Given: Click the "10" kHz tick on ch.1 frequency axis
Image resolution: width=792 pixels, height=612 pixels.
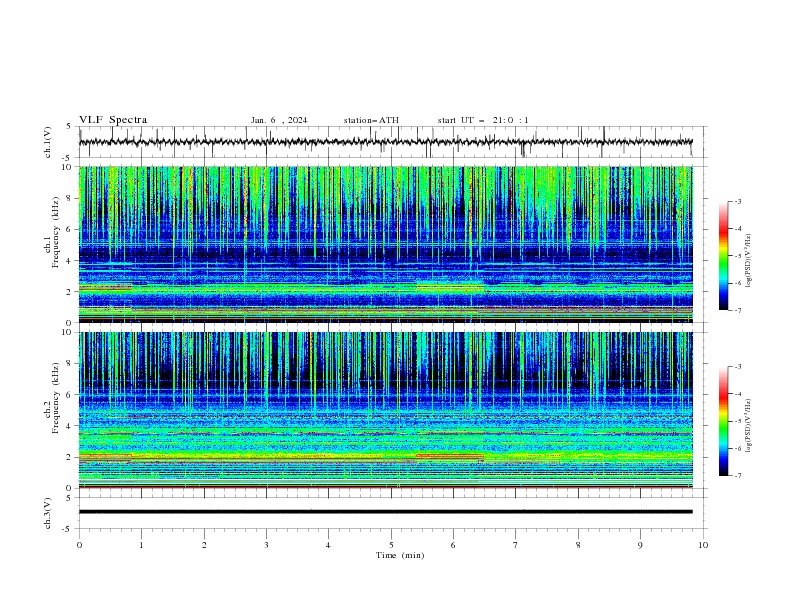Looking at the screenshot, I should pyautogui.click(x=67, y=167).
